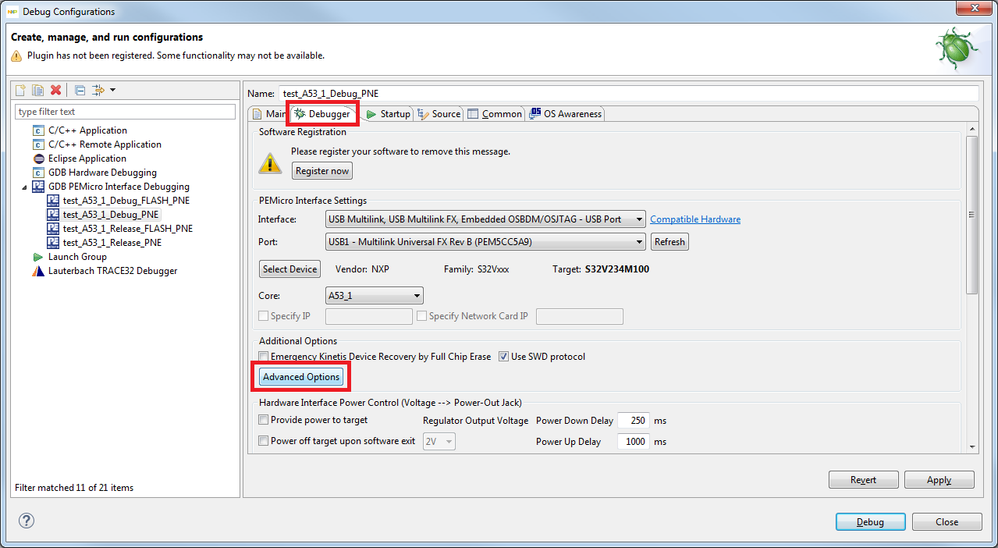
Task: Open the Main tab
Action: (x=269, y=114)
